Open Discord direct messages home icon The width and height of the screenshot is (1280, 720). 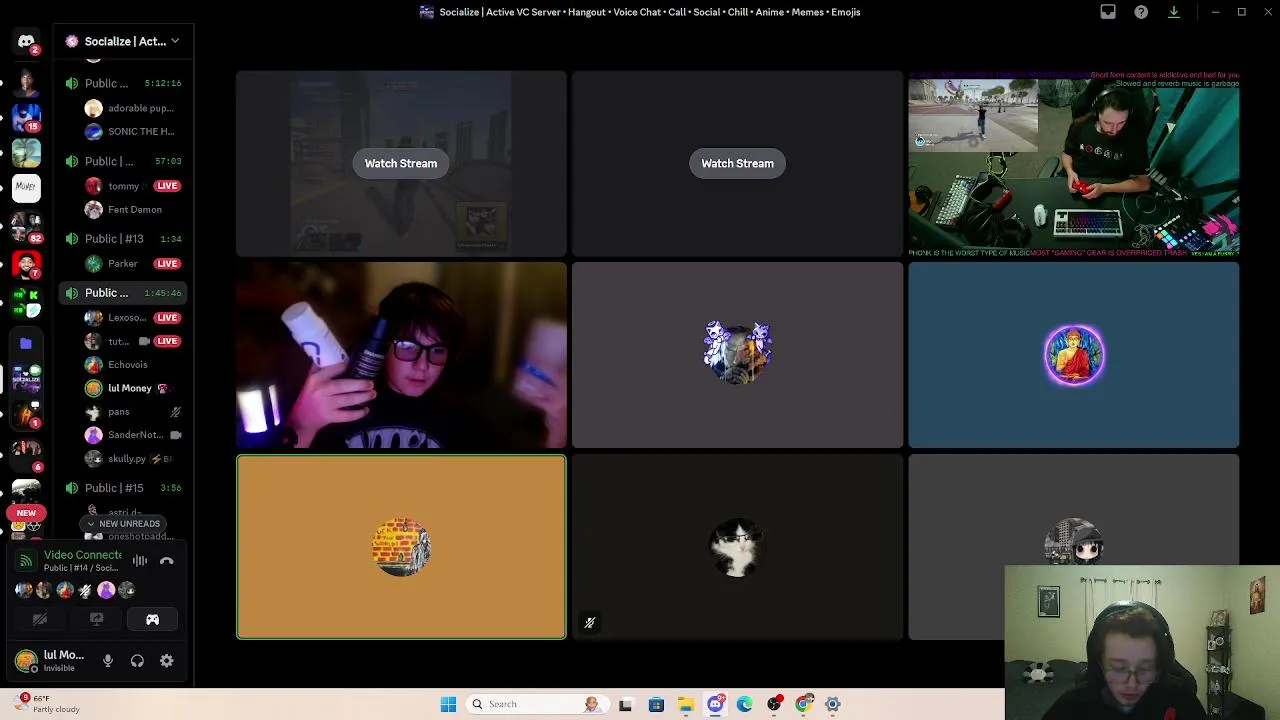point(26,42)
